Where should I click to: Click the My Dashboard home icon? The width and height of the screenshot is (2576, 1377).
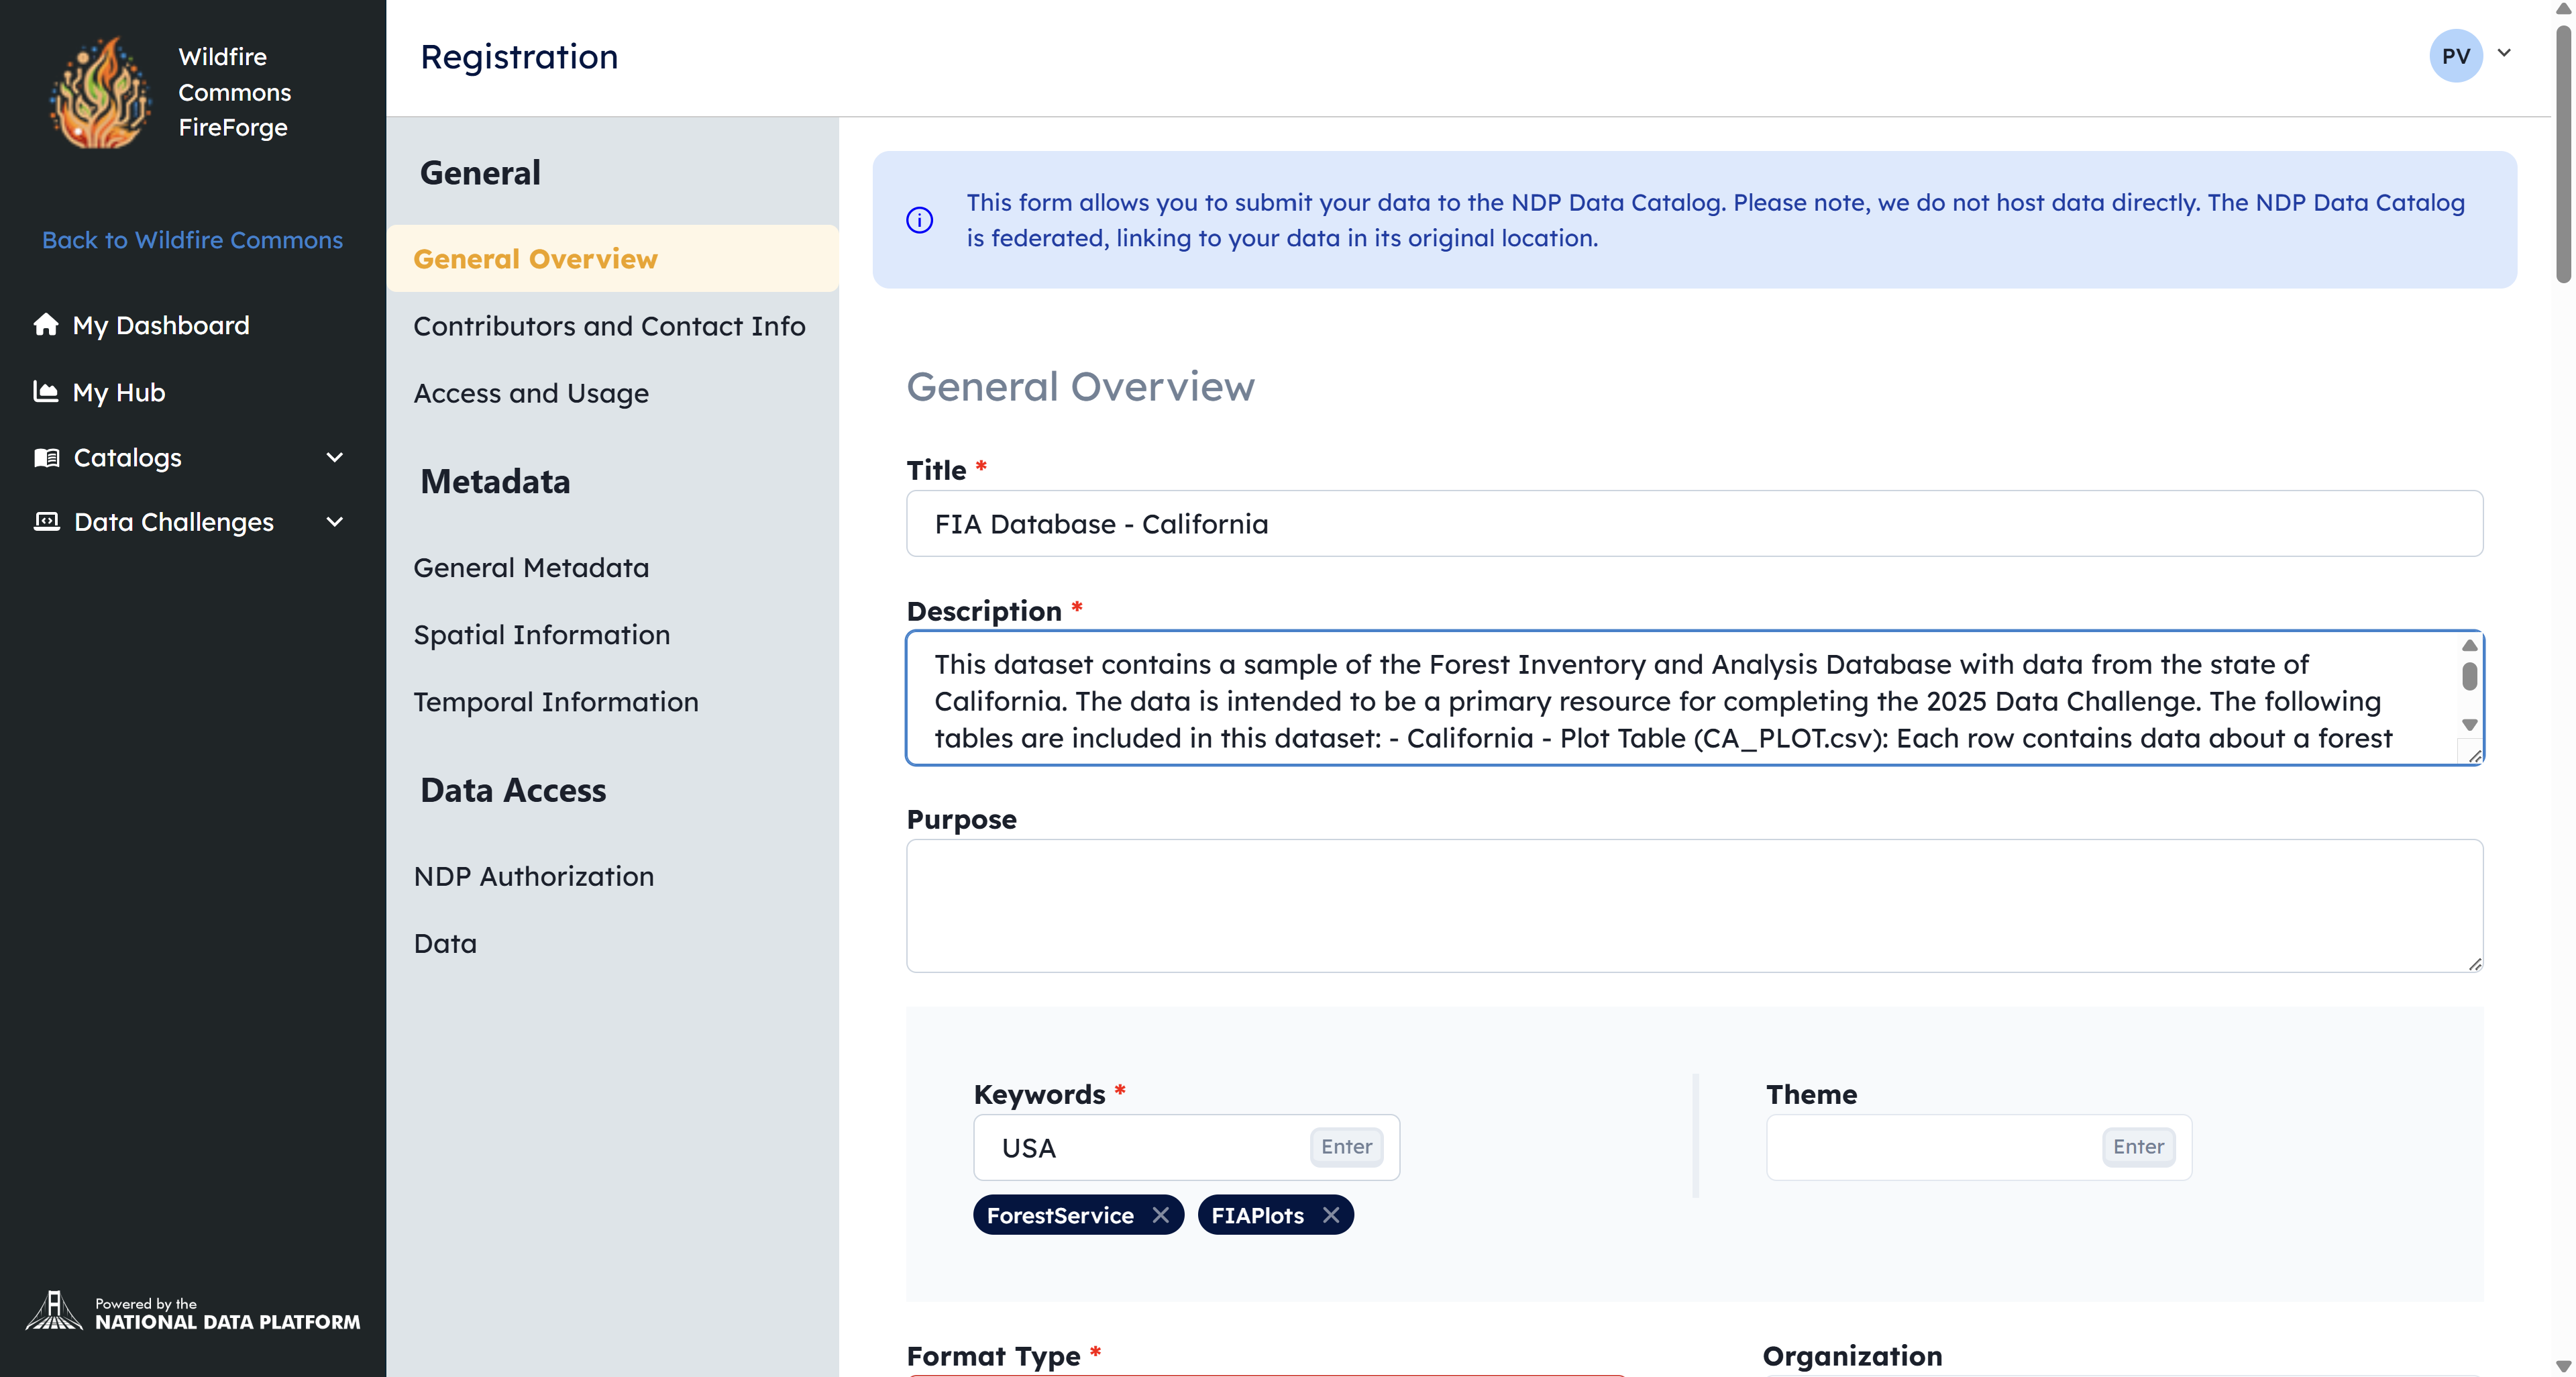click(x=46, y=324)
